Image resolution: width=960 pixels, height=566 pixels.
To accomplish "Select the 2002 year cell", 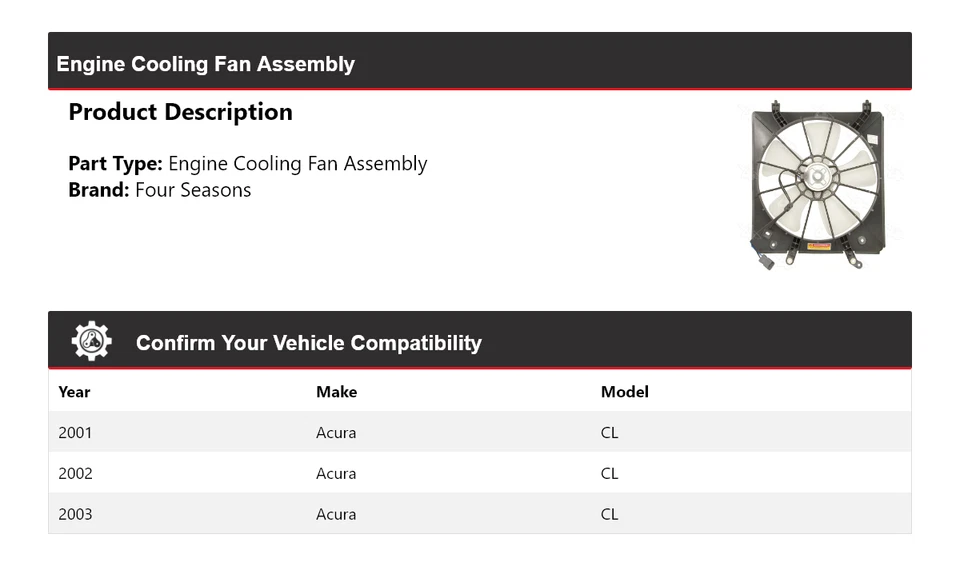I will (x=75, y=474).
